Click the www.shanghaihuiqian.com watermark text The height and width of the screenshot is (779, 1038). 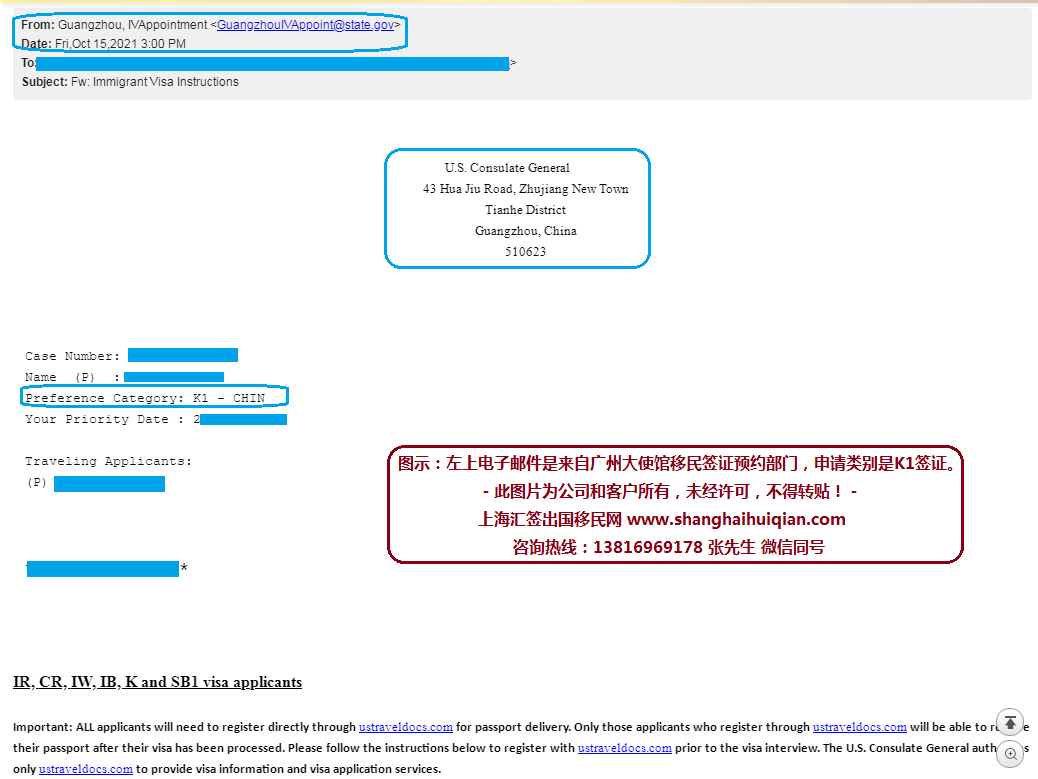736,519
